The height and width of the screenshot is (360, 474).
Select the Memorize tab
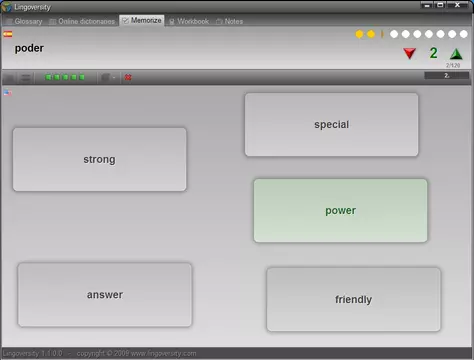pyautogui.click(x=142, y=21)
